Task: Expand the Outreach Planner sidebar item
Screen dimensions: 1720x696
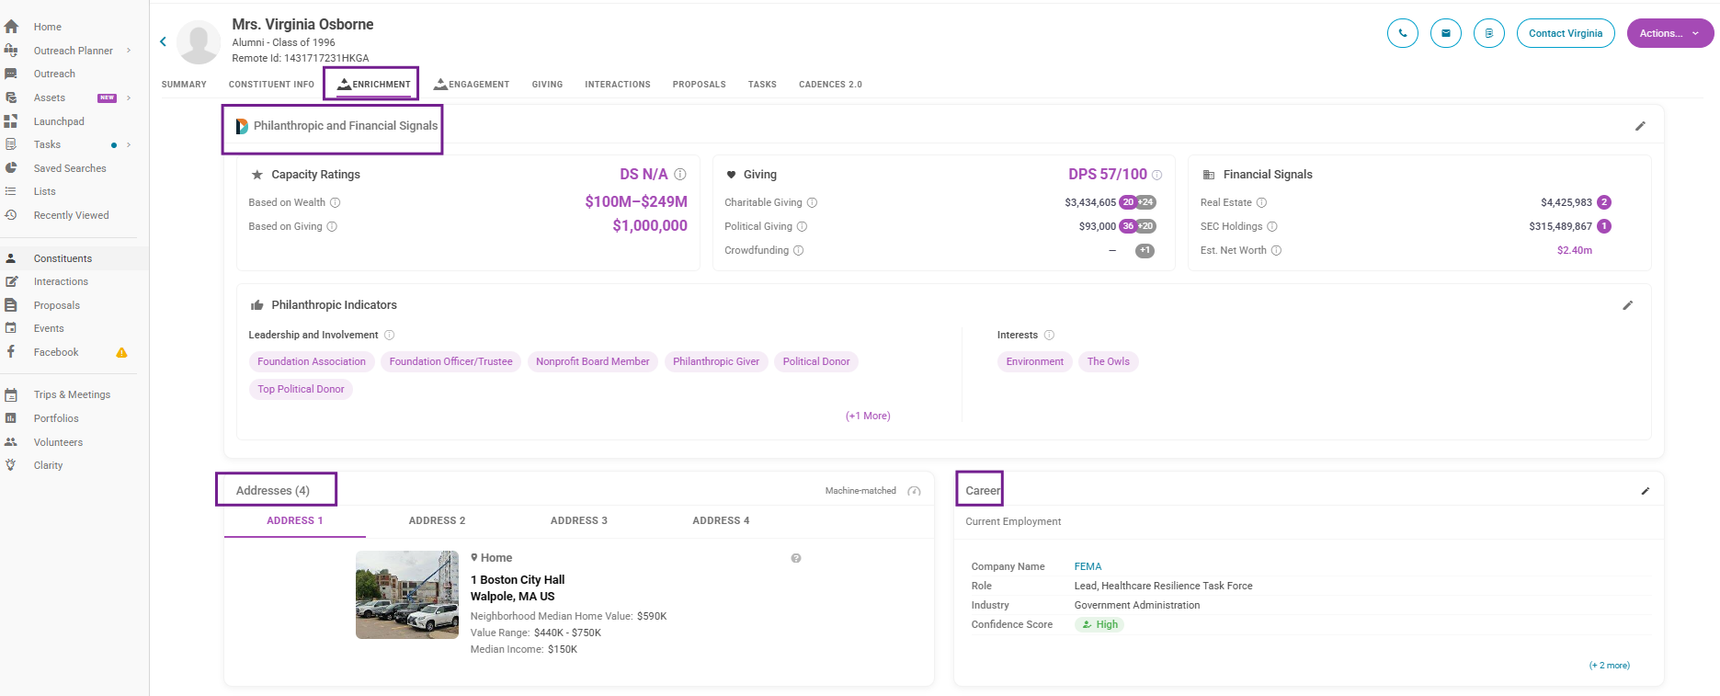Action: [129, 51]
